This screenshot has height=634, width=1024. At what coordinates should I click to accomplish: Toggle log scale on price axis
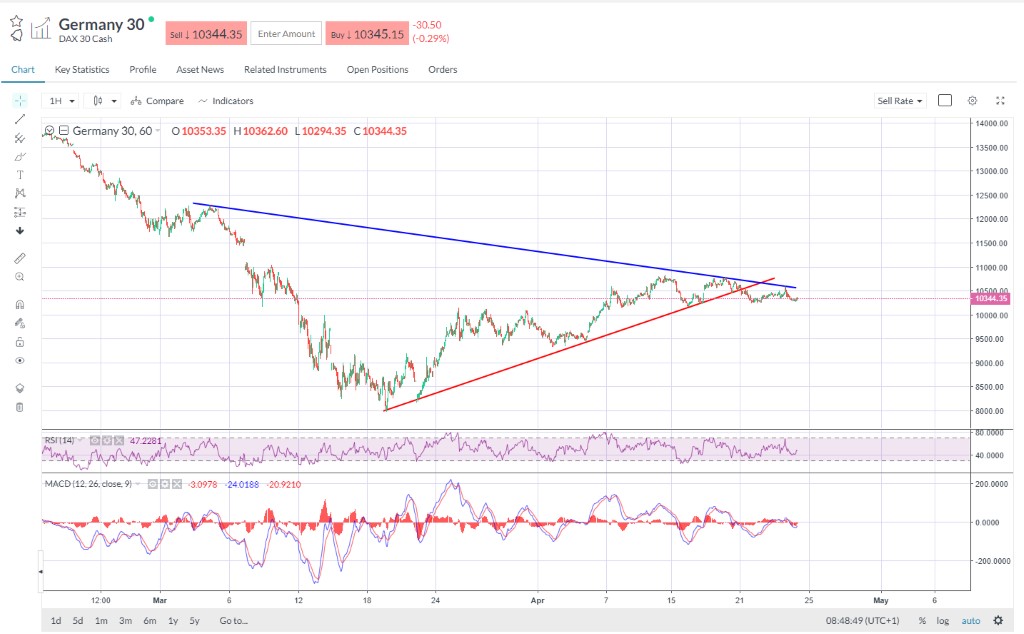tap(943, 621)
